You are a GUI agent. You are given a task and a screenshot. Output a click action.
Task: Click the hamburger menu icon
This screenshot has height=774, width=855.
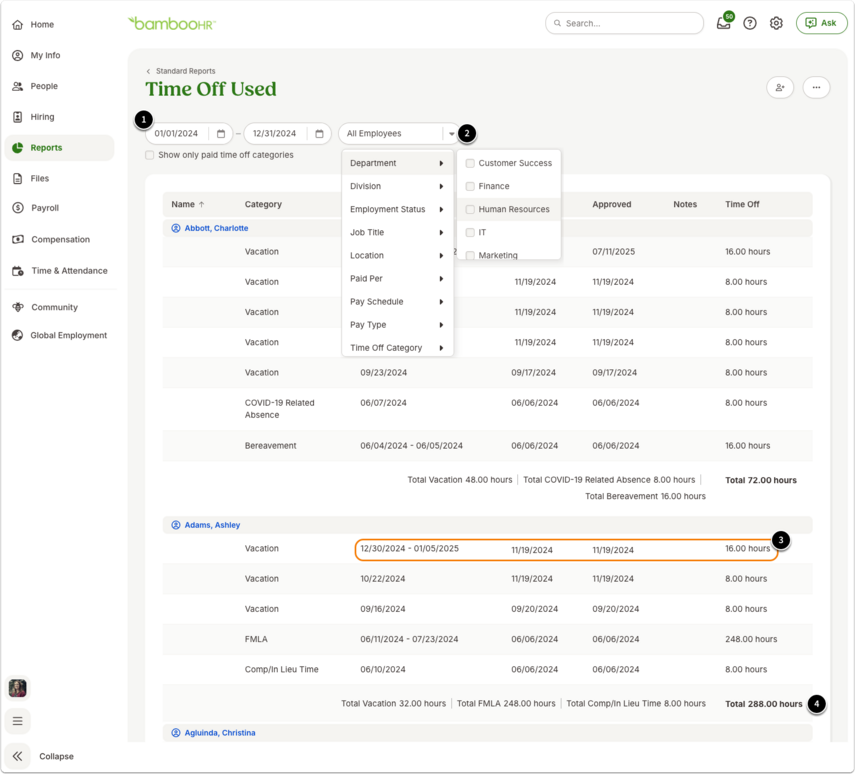point(17,721)
